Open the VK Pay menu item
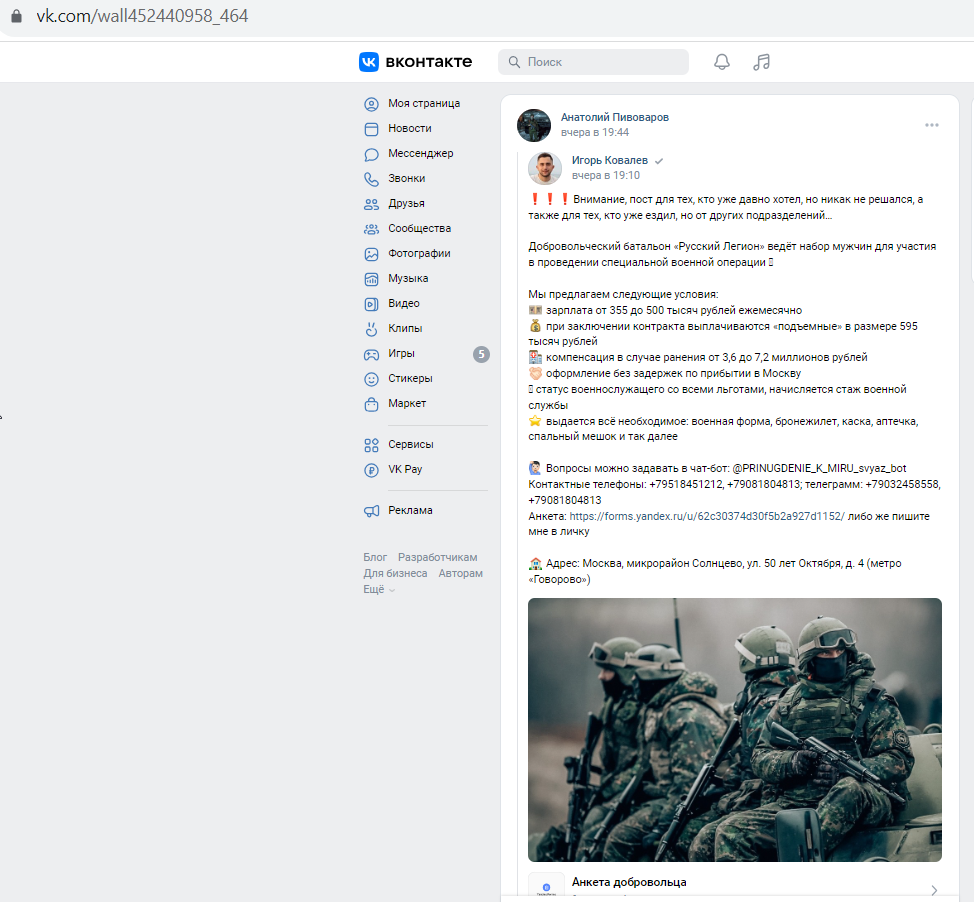This screenshot has width=974, height=902. click(405, 469)
